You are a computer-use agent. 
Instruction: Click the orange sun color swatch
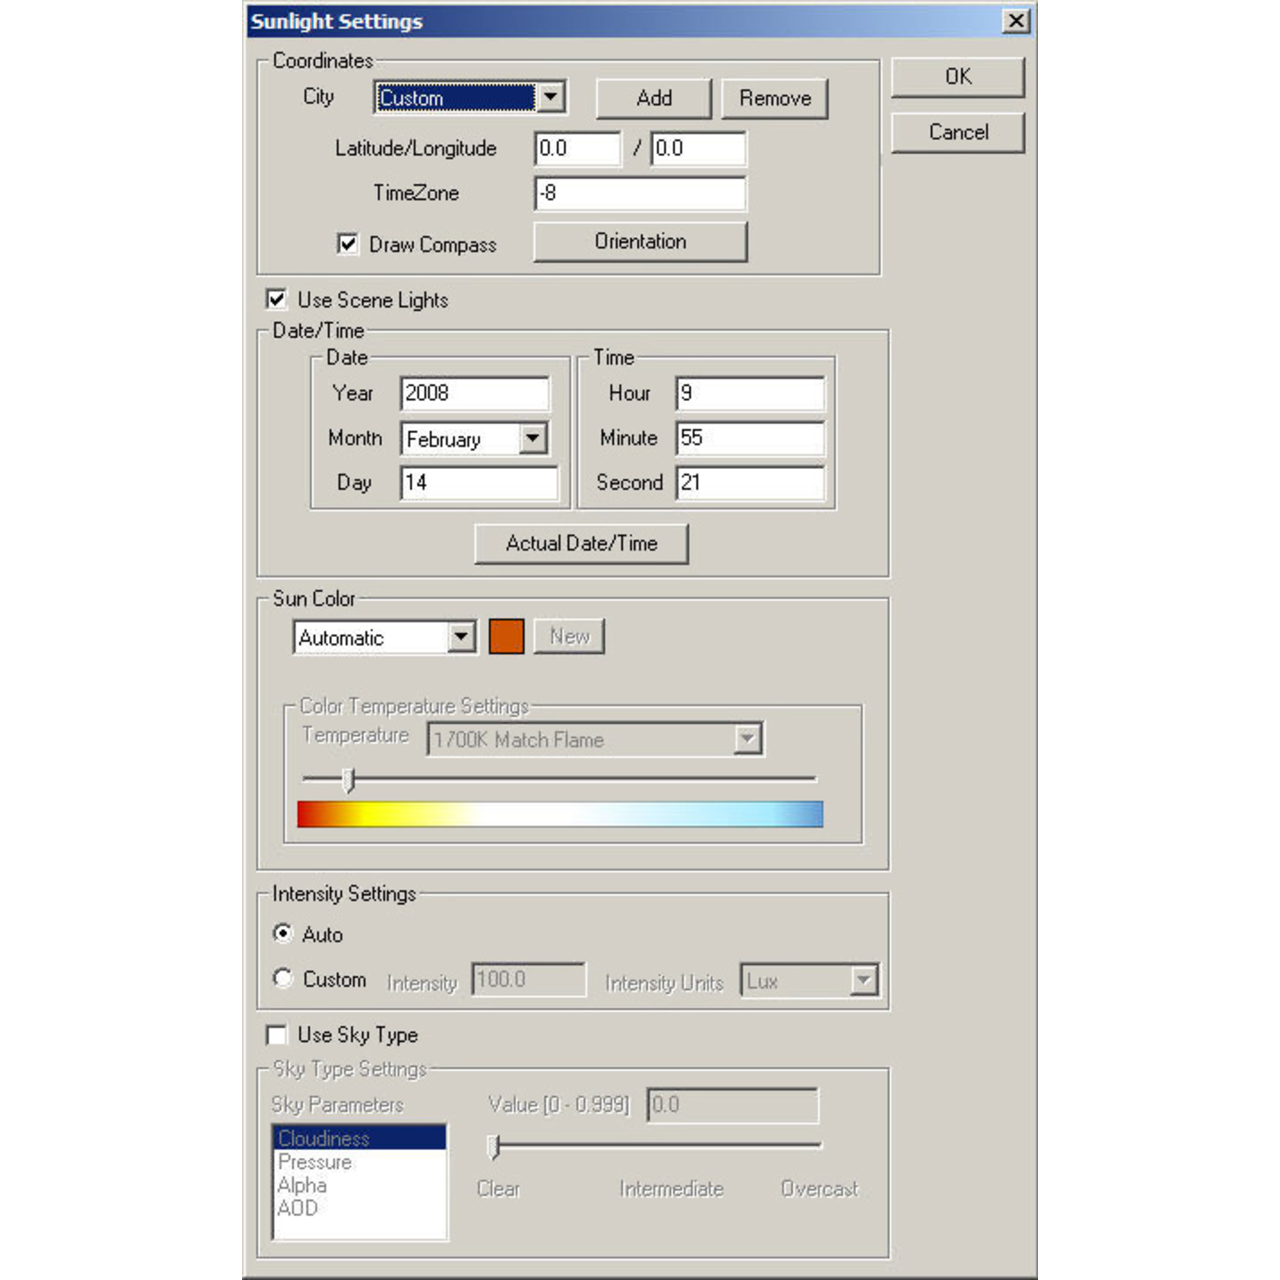pyautogui.click(x=506, y=635)
